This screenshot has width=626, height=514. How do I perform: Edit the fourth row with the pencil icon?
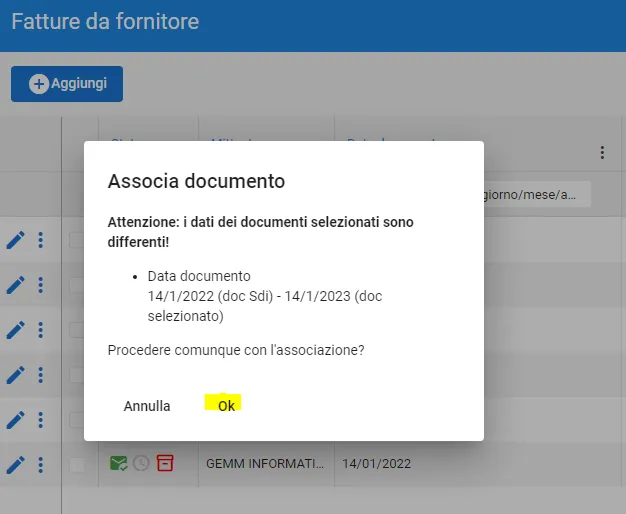click(16, 375)
